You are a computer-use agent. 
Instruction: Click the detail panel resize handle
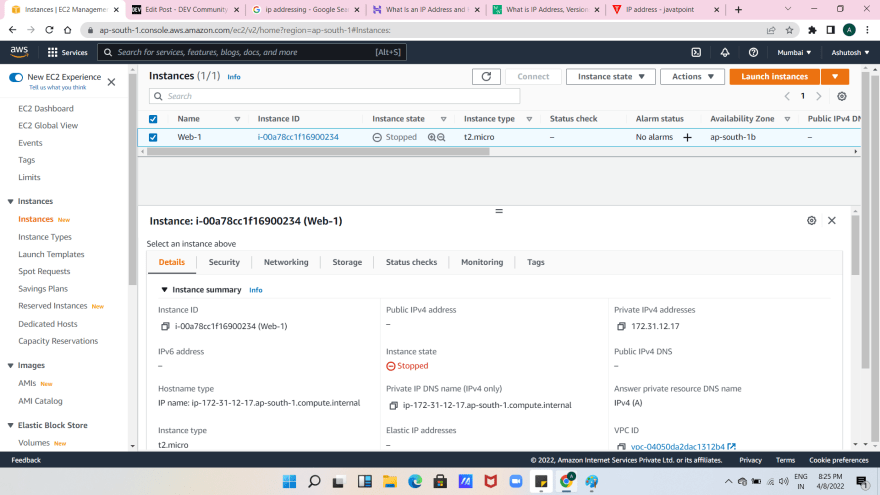tap(499, 211)
